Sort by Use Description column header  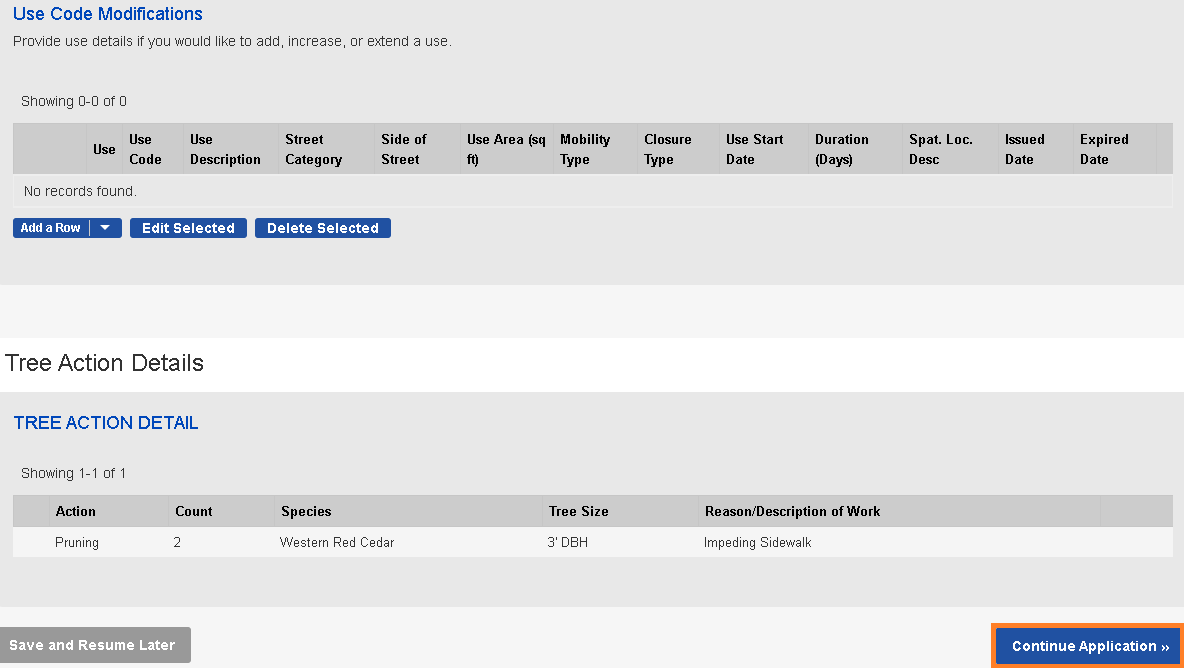225,149
